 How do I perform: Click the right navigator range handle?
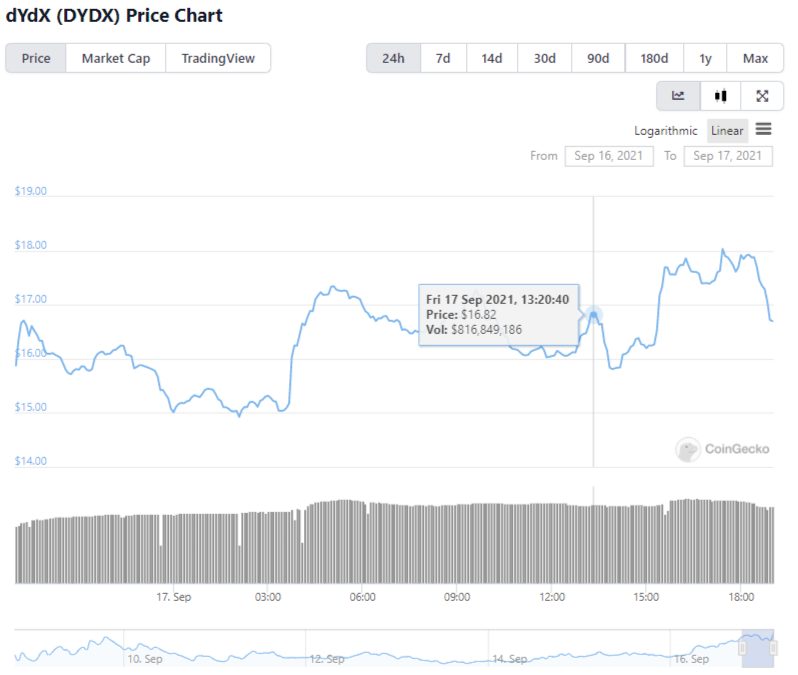[774, 648]
